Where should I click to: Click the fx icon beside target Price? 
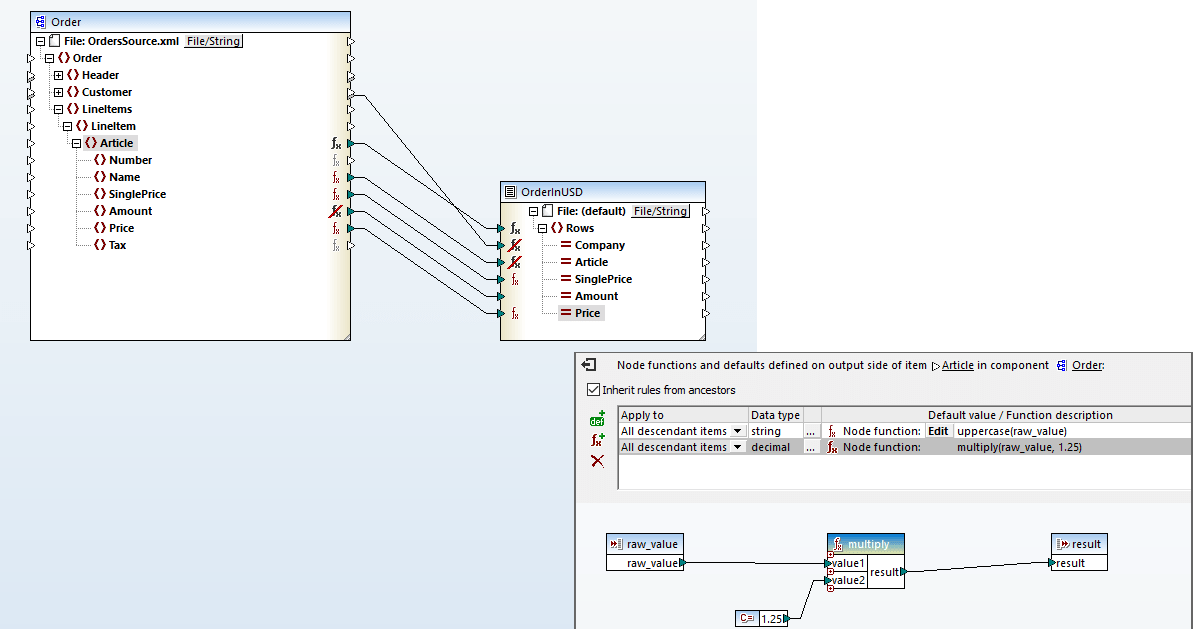tap(515, 313)
